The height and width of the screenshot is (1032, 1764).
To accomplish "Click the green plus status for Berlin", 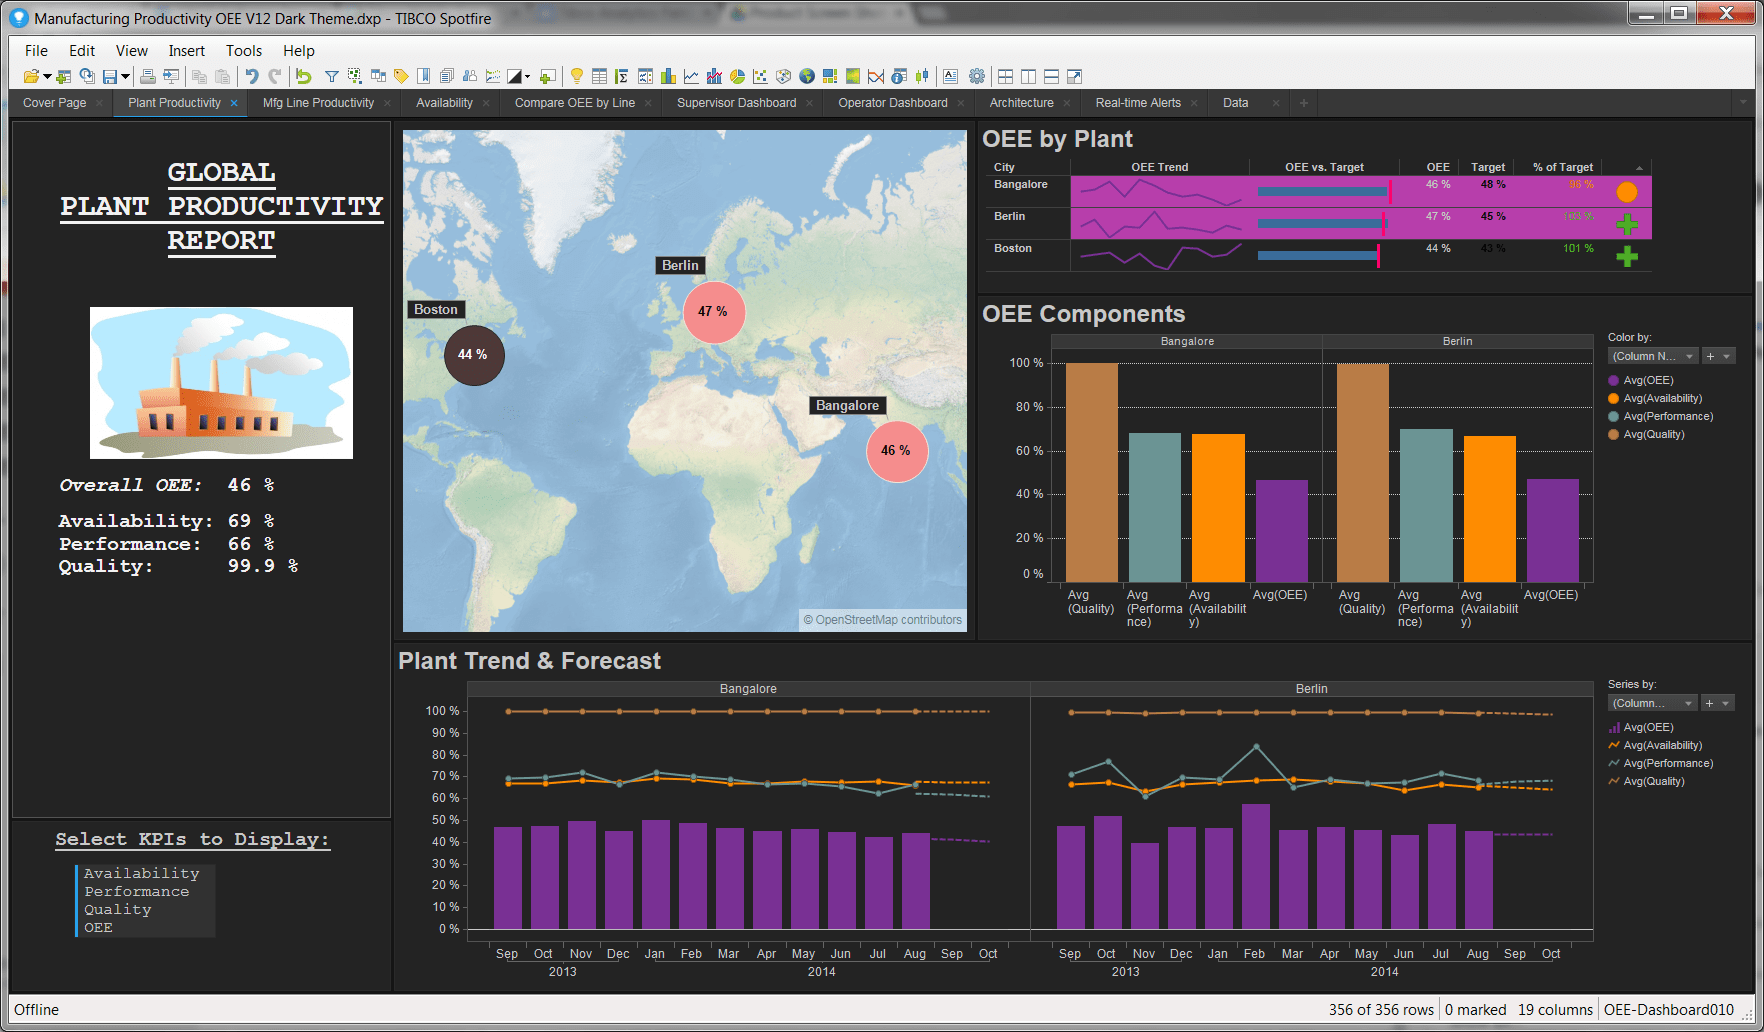I will click(1627, 225).
